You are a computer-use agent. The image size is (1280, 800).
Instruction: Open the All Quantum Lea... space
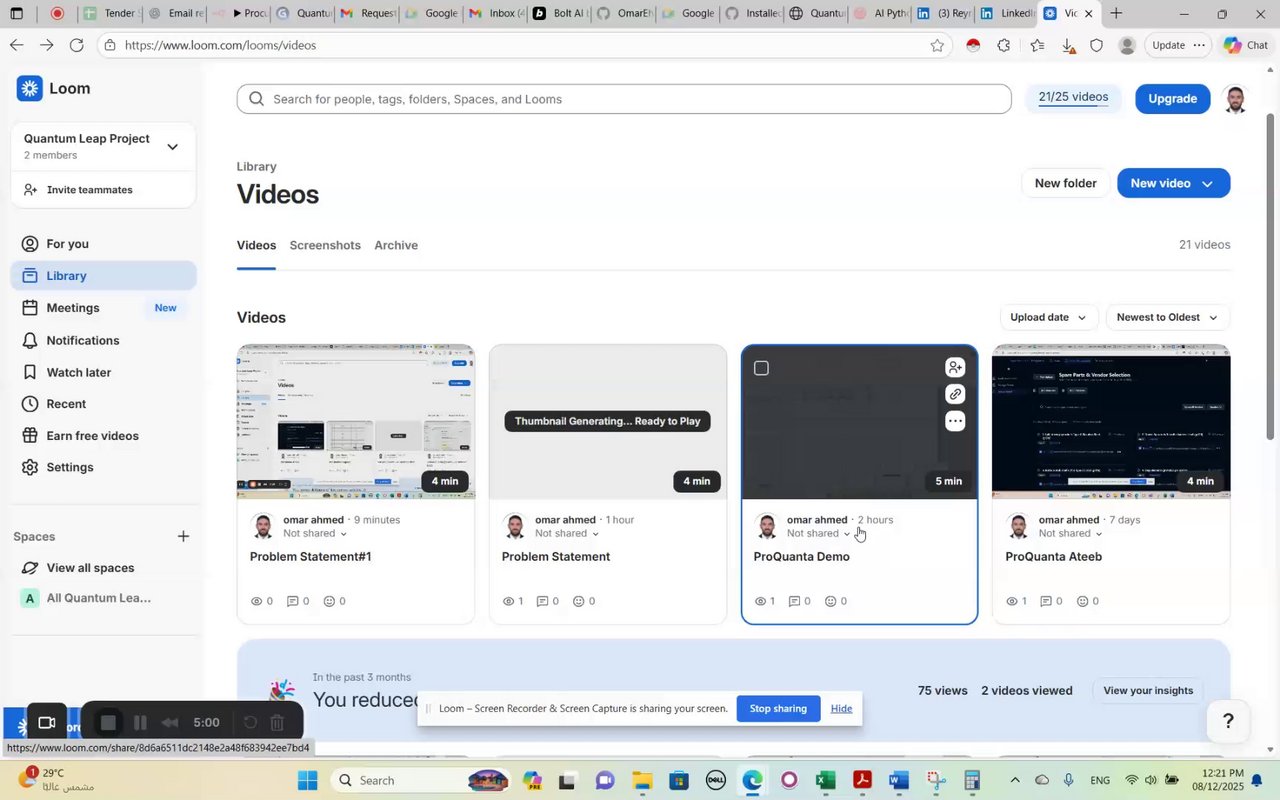coord(86,598)
